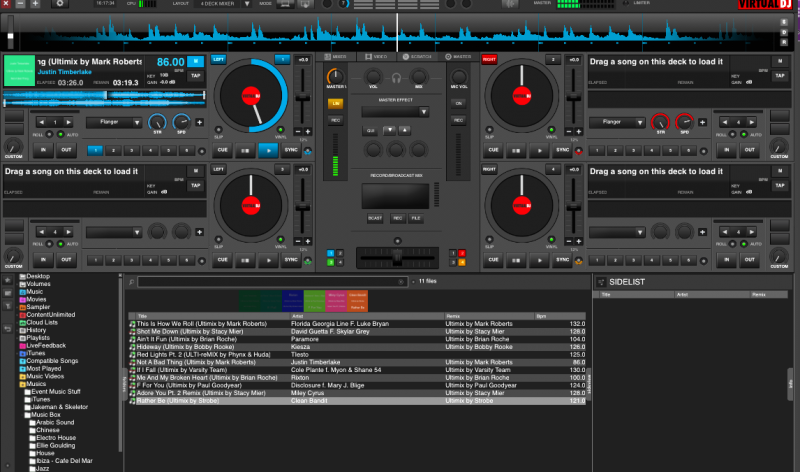Sort tracks by Bpm column header
The width and height of the screenshot is (800, 472).
pos(559,316)
